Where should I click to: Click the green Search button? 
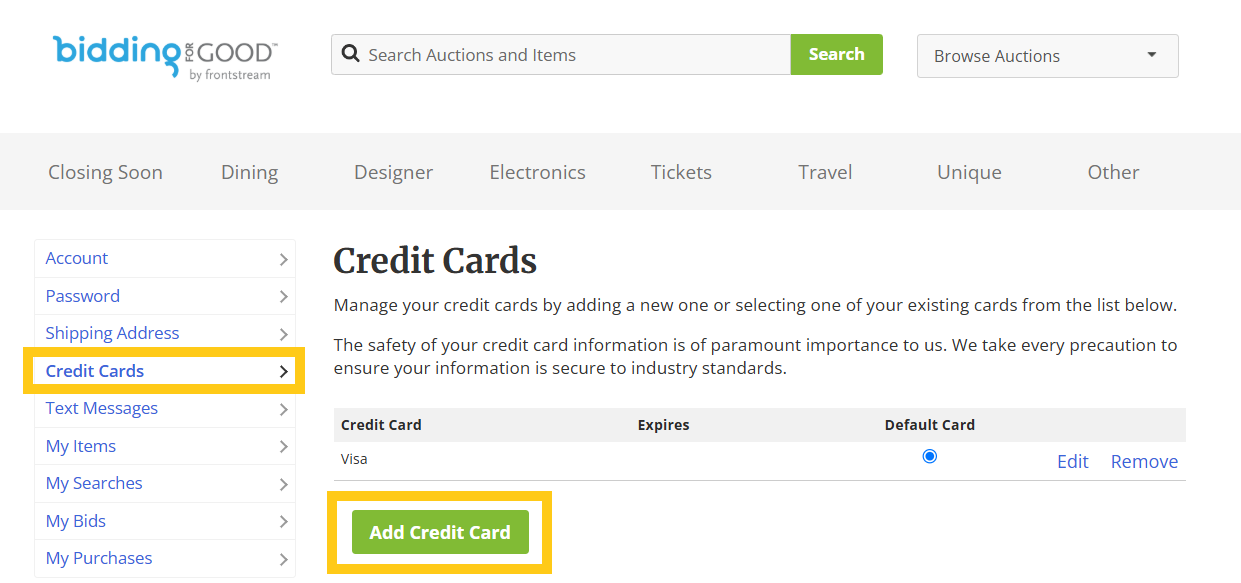point(837,54)
